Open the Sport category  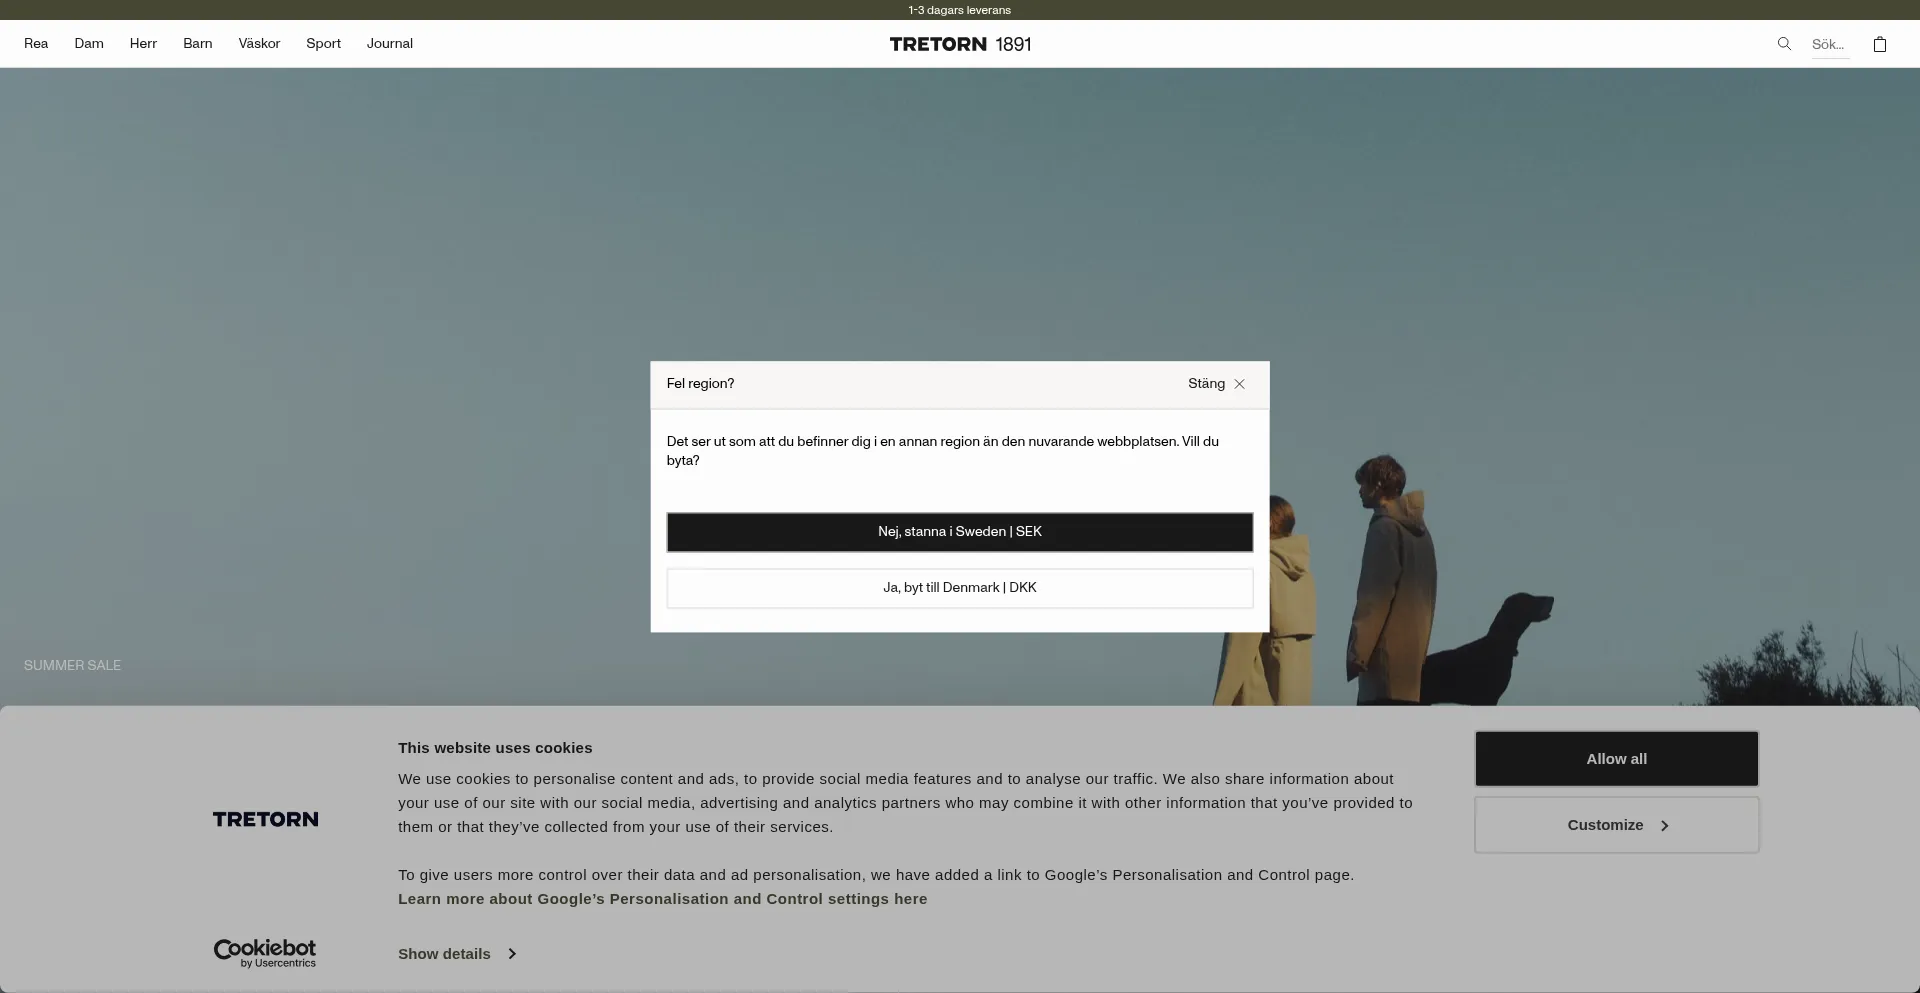(323, 43)
